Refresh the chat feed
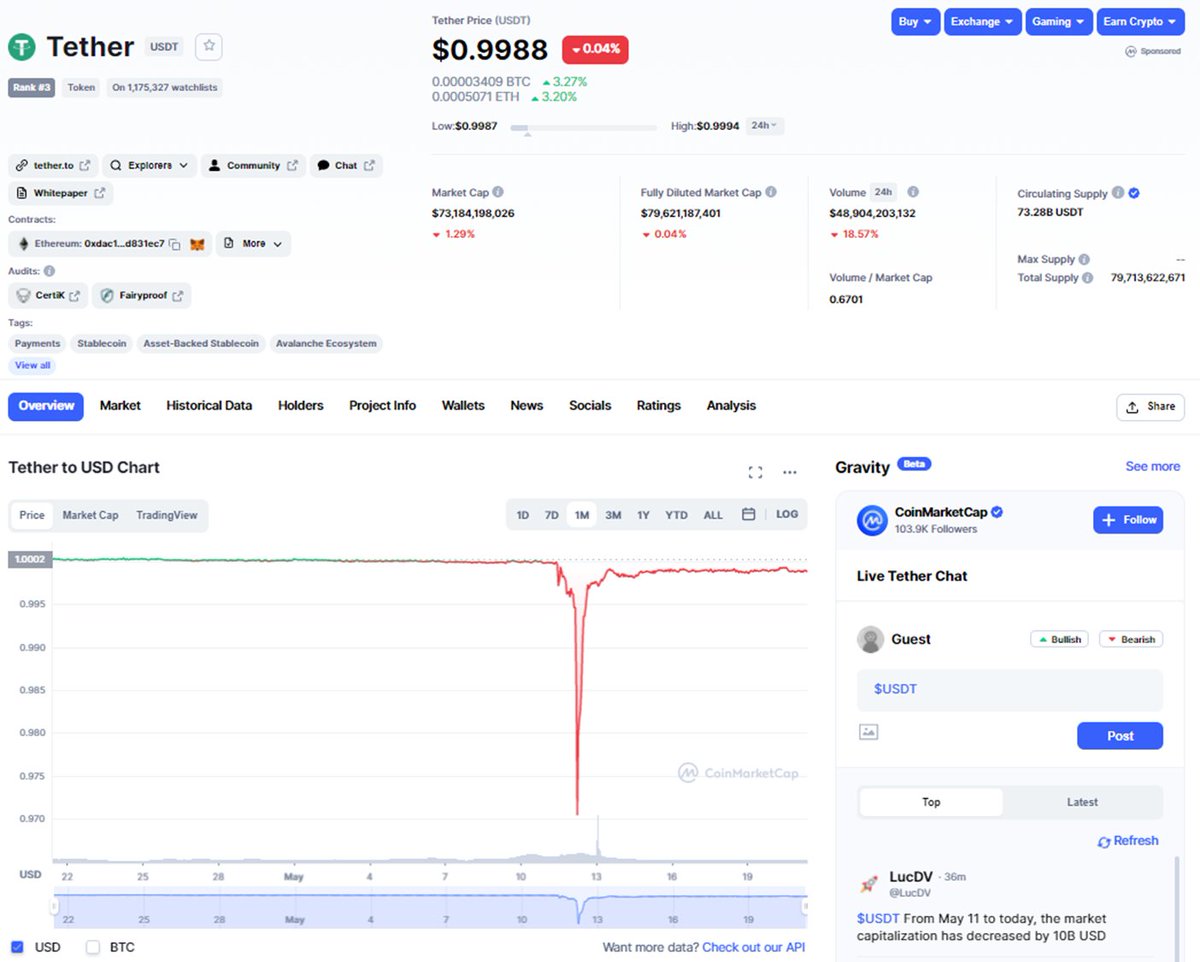Screen dimensions: 1200x962 [1128, 841]
